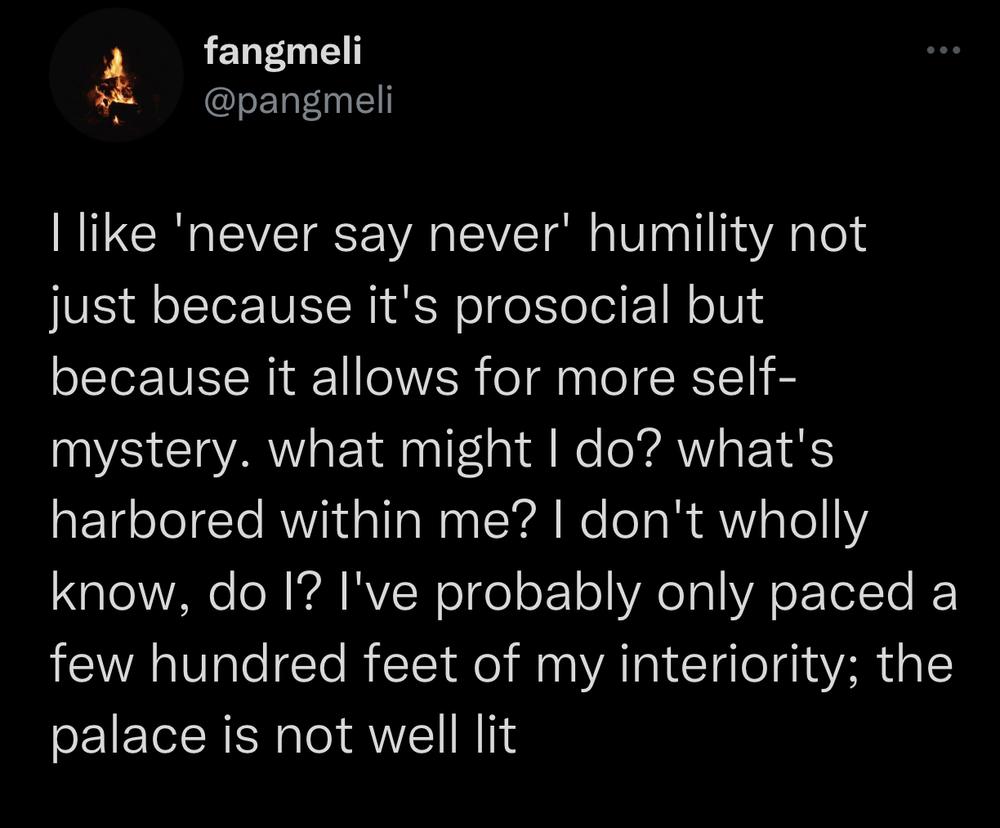Image resolution: width=1000 pixels, height=828 pixels.
Task: Click the word 'harbored' in the tweet
Action: click(157, 520)
